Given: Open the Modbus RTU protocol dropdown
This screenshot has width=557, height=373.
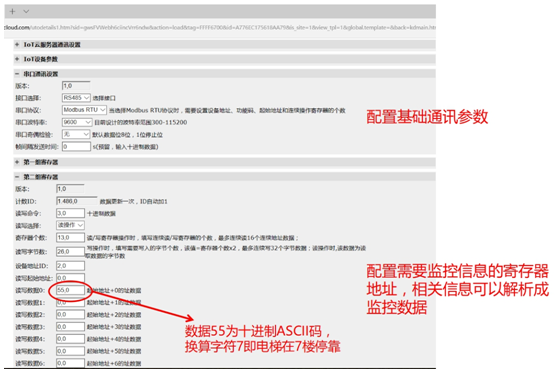Looking at the screenshot, I should (x=84, y=110).
